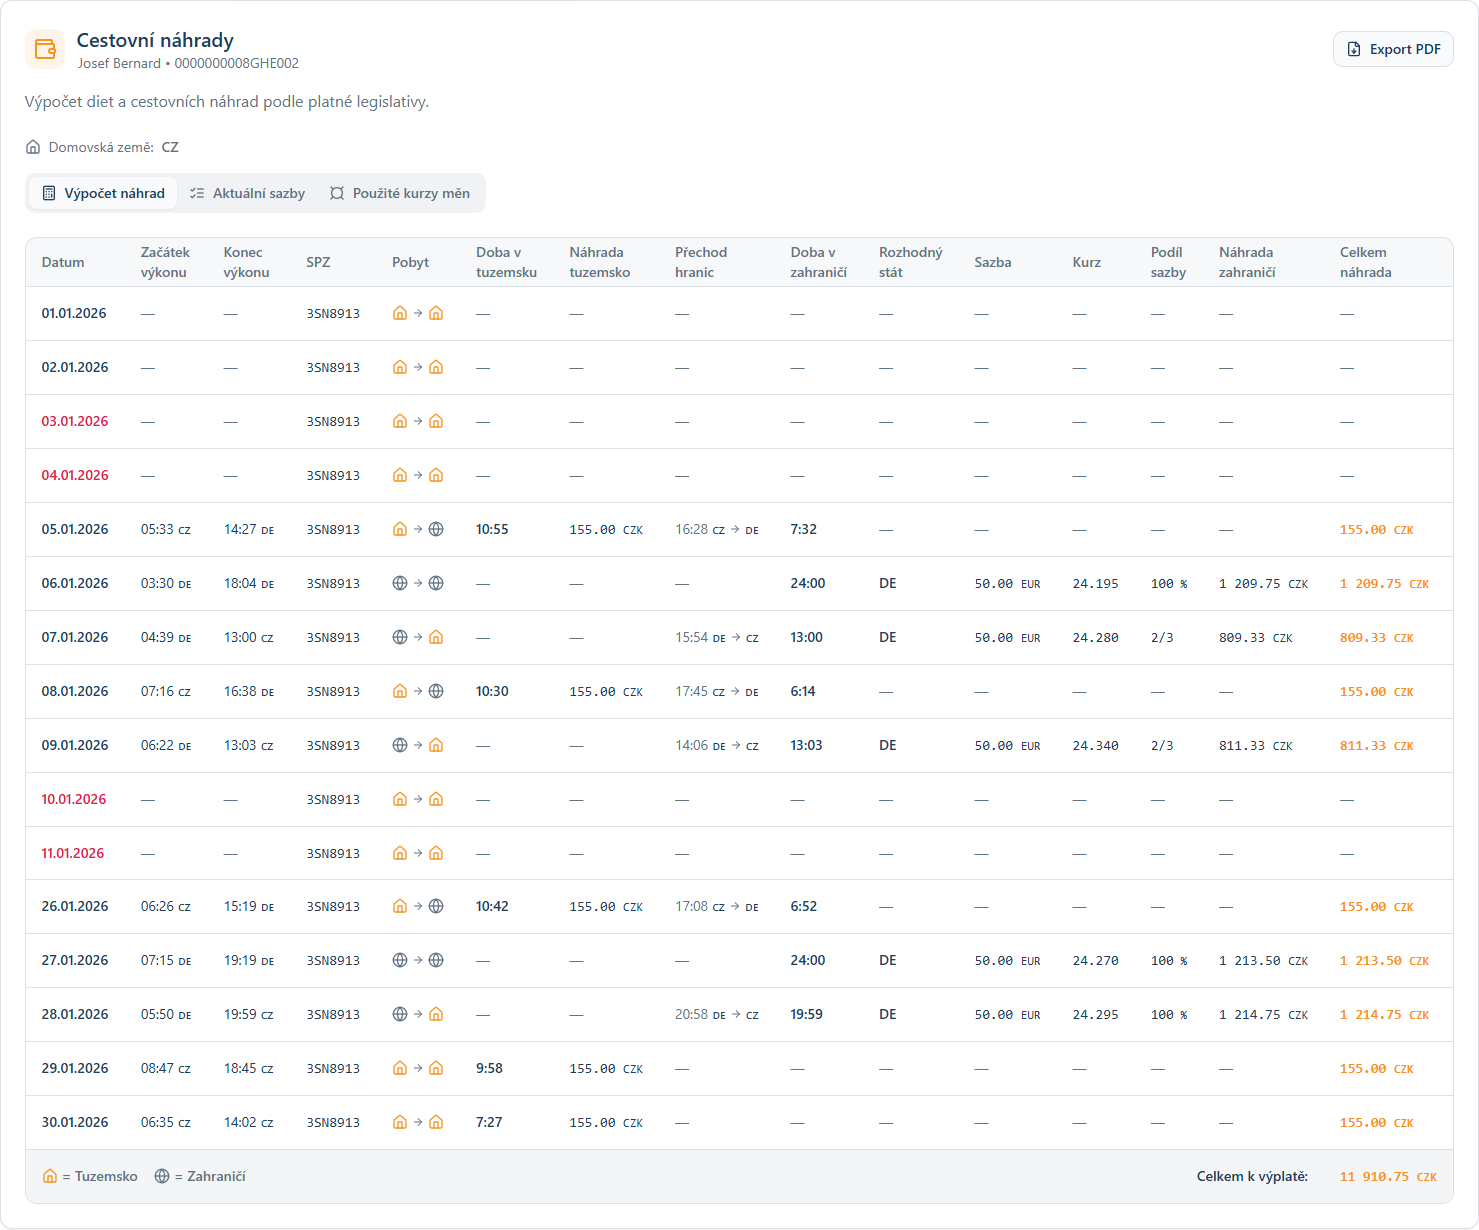Click the calculator icon in Výpočet náhrad tab

[x=49, y=193]
